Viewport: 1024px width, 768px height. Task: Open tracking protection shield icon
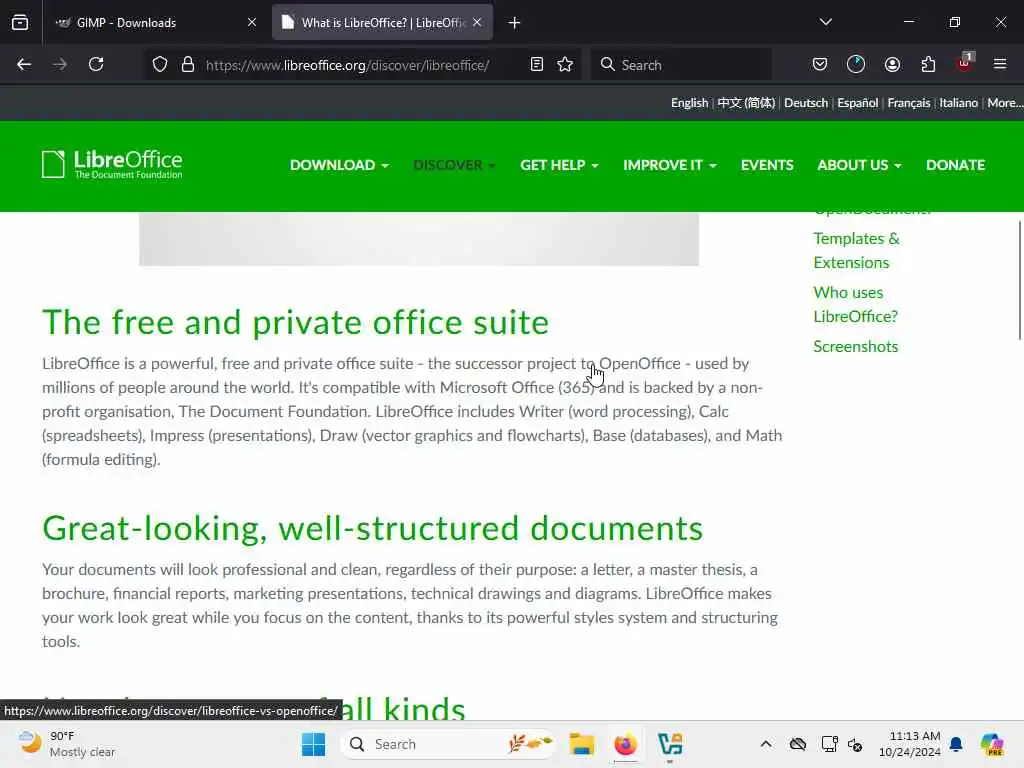coord(160,65)
